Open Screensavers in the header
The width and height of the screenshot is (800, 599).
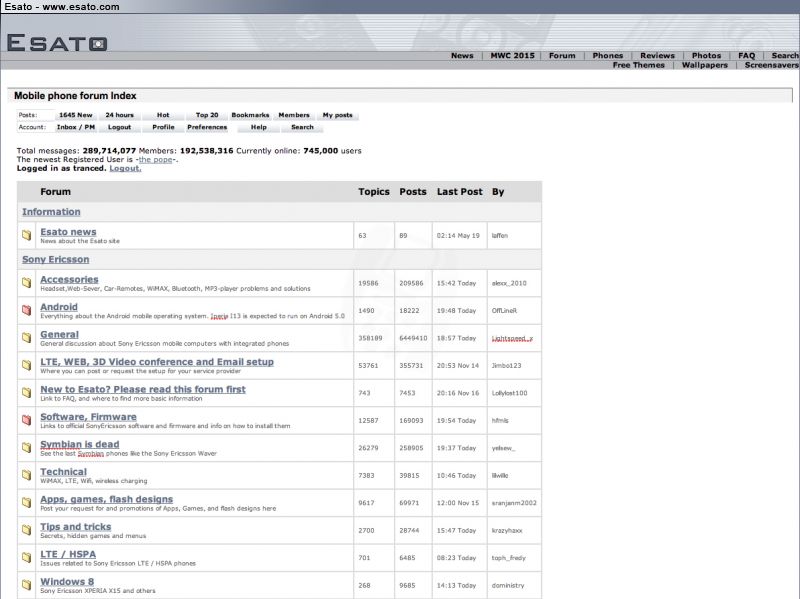click(x=771, y=65)
